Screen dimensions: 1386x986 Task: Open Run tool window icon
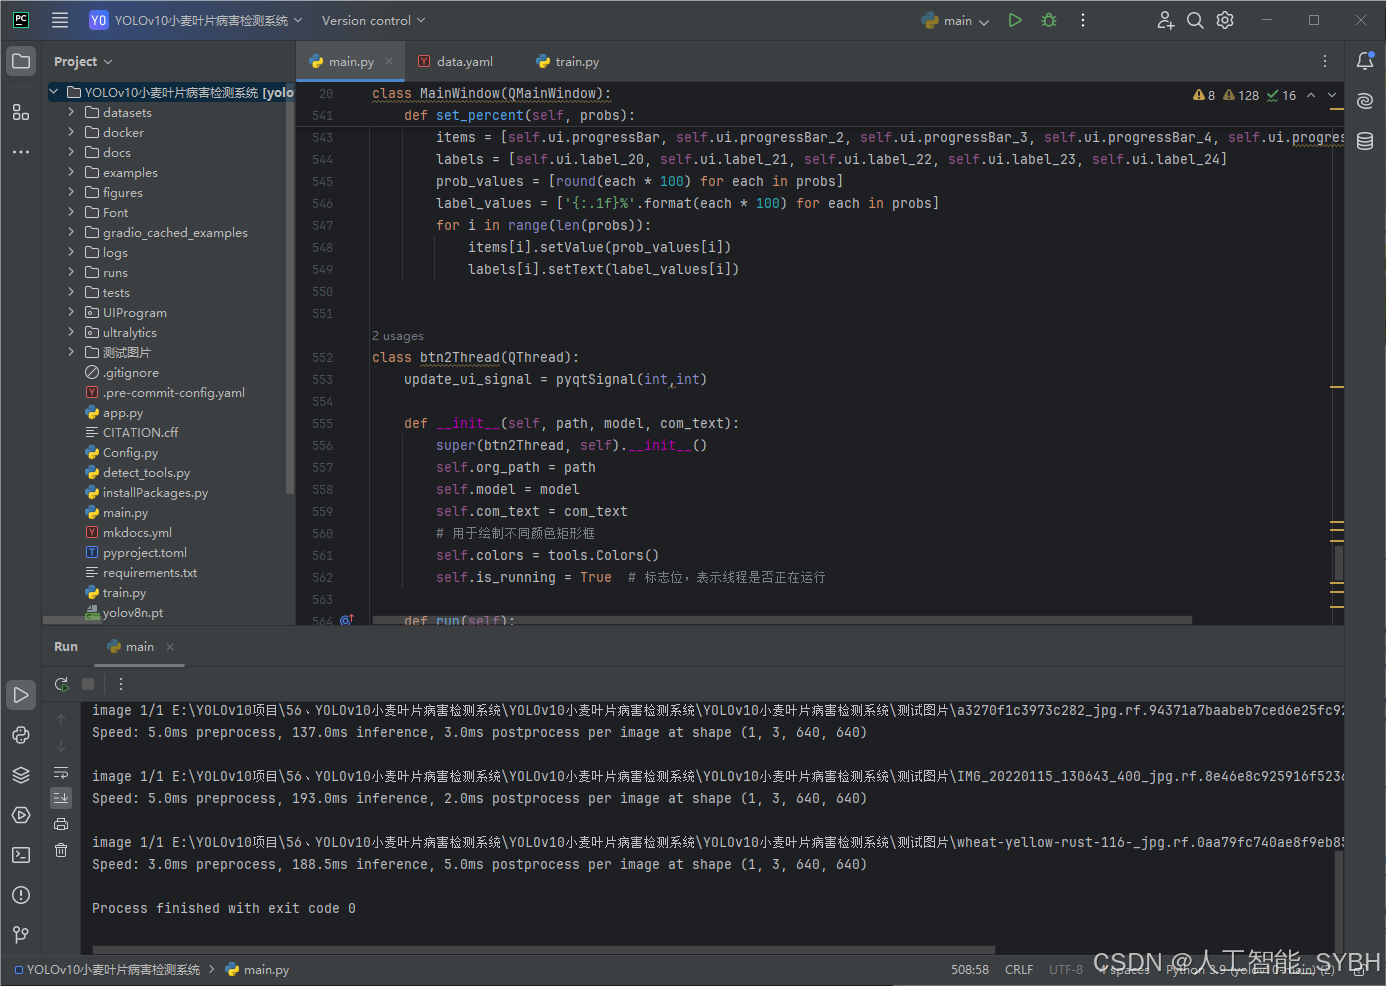click(21, 694)
